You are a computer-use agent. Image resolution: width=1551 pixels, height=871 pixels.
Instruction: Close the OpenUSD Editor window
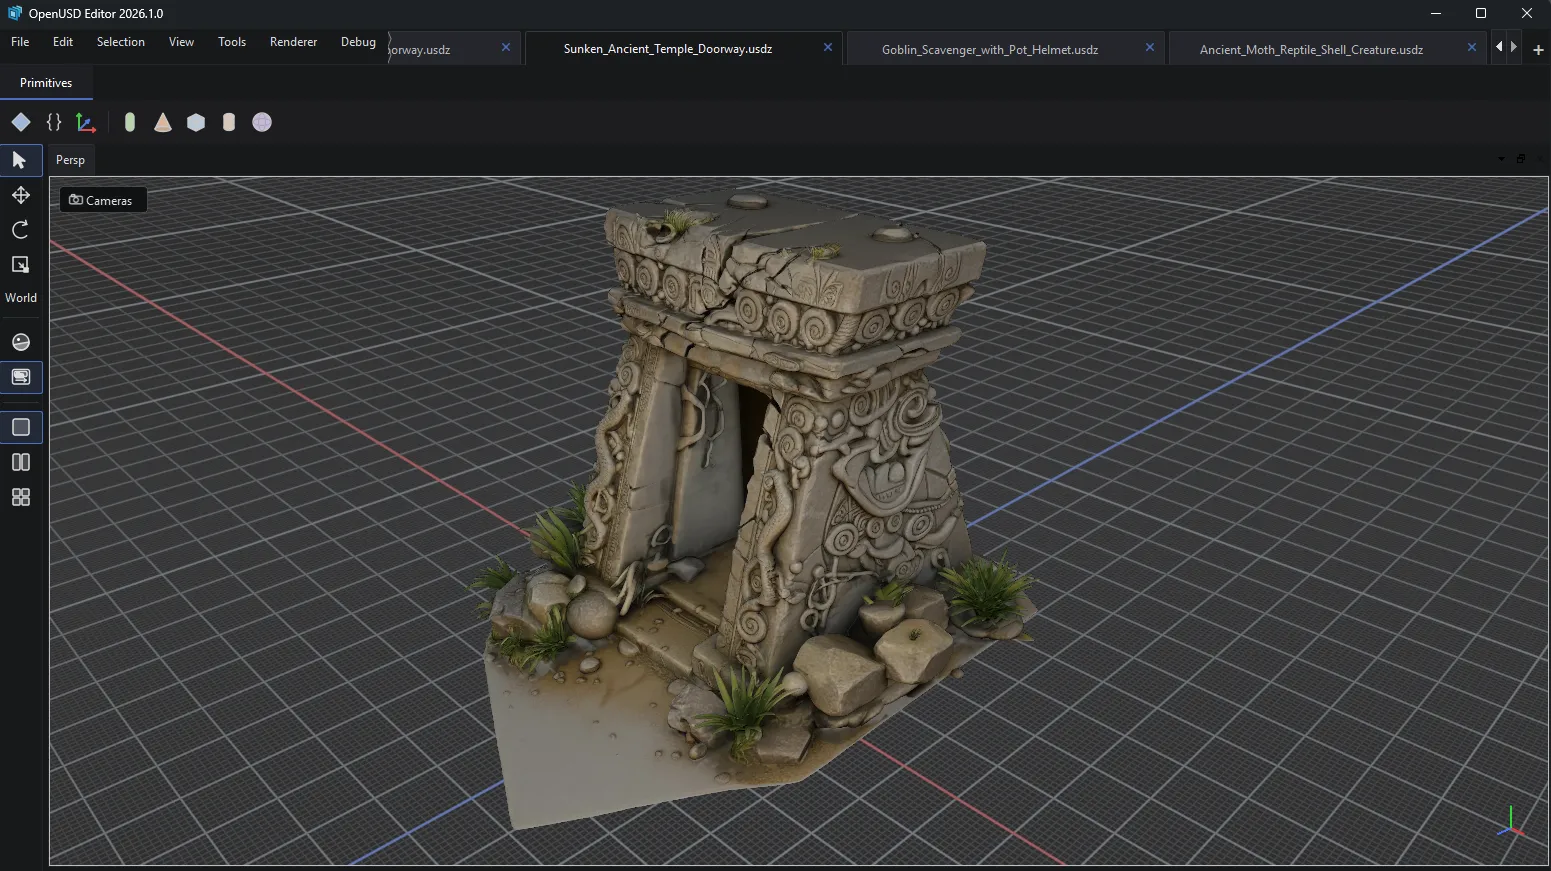1527,13
